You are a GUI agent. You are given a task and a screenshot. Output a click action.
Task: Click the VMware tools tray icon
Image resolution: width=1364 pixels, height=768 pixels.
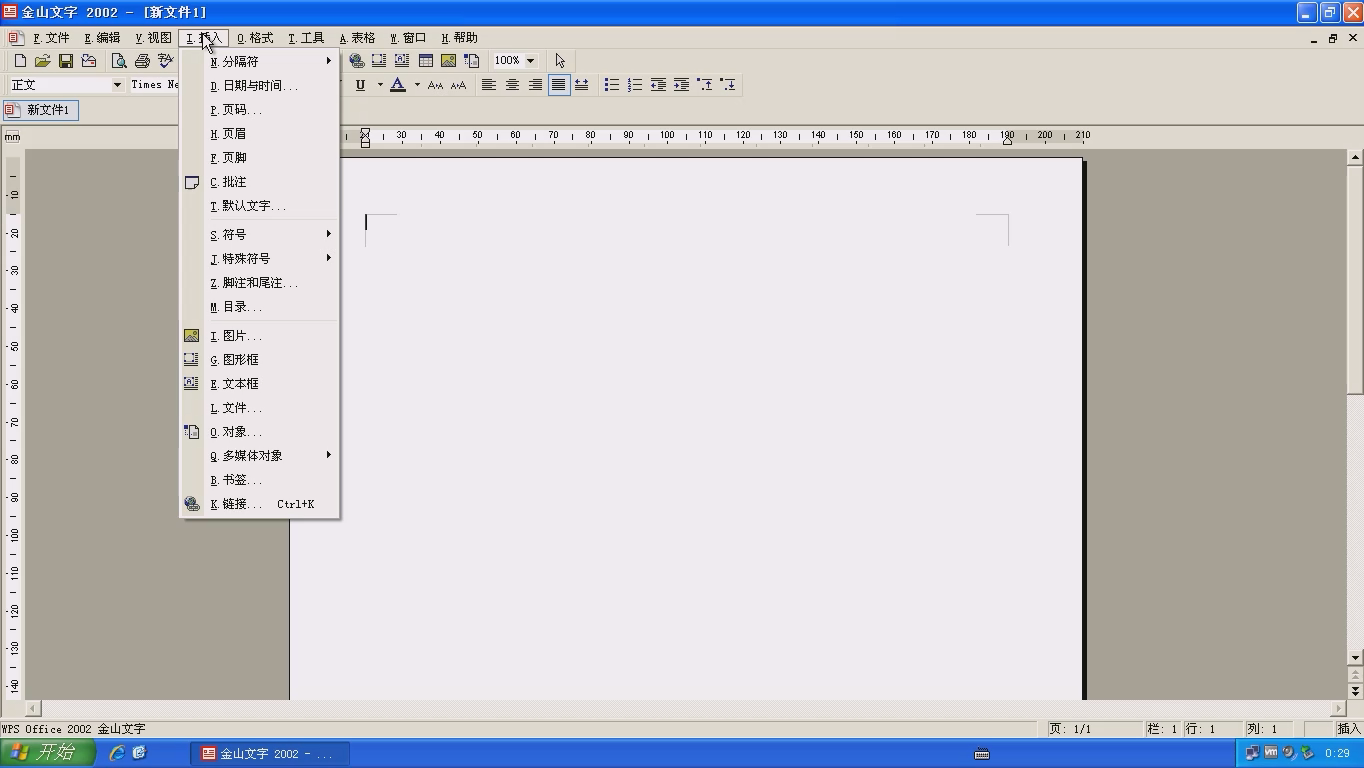point(1271,753)
